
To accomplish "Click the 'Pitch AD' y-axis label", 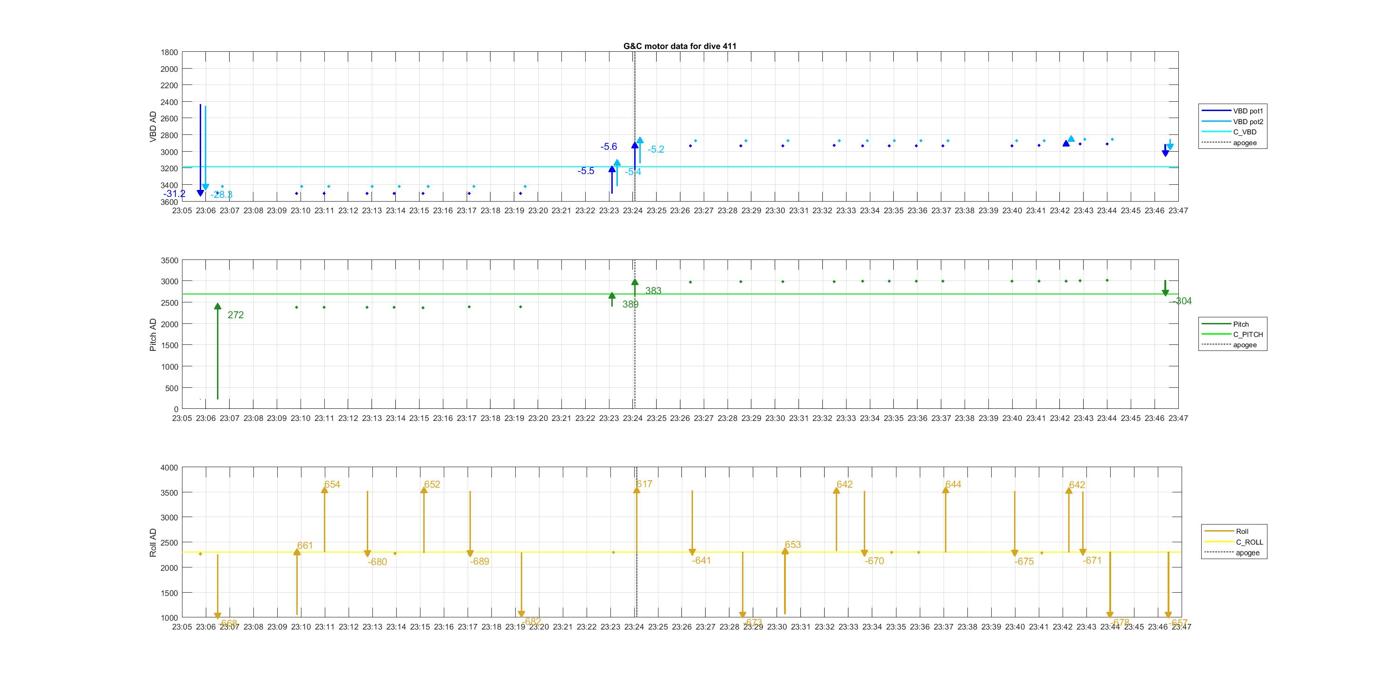I will [154, 335].
